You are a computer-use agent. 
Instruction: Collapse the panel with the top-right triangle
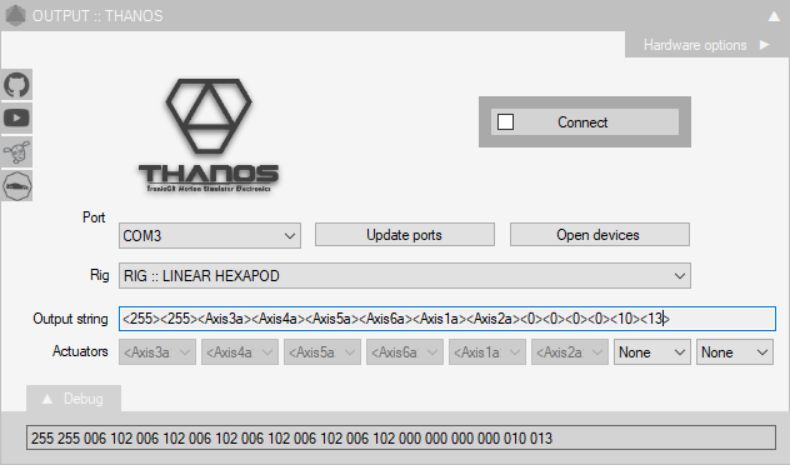[x=774, y=17]
